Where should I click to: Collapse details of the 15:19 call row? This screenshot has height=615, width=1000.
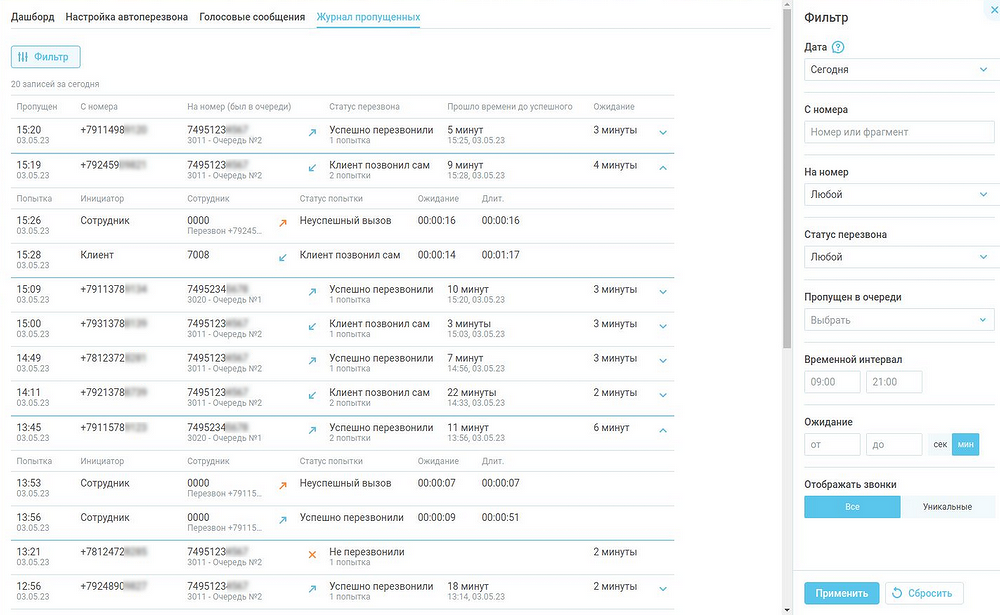(x=663, y=168)
